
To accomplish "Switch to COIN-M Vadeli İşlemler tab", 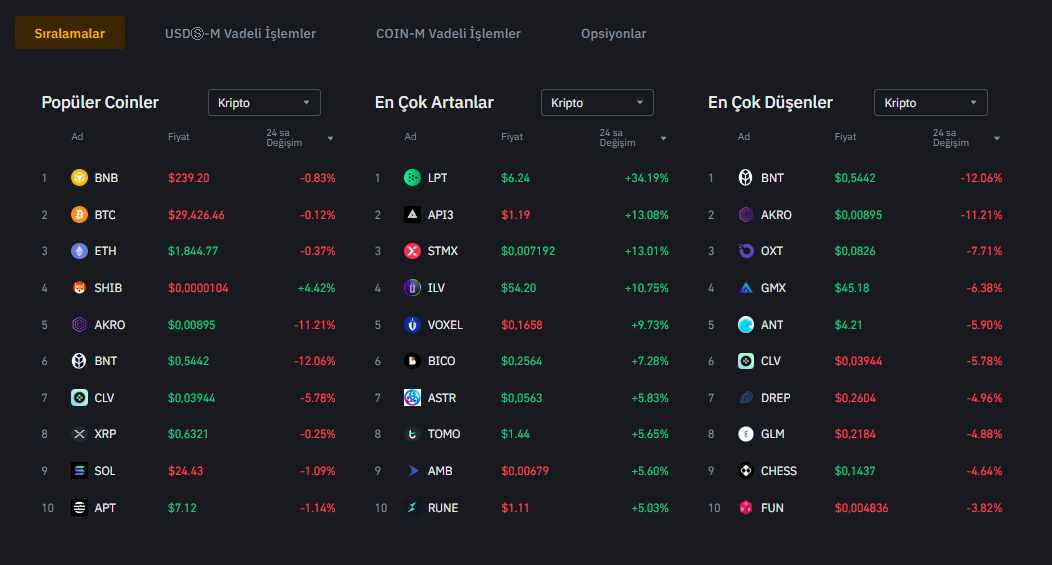I will (x=448, y=34).
